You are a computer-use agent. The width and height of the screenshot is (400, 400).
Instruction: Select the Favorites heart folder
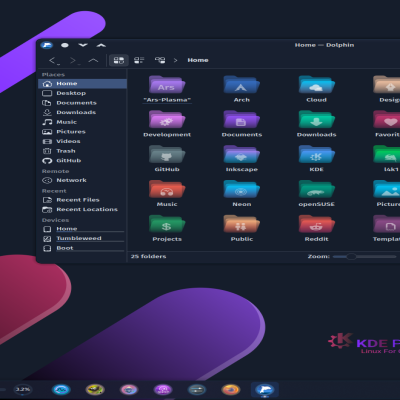tap(387, 124)
